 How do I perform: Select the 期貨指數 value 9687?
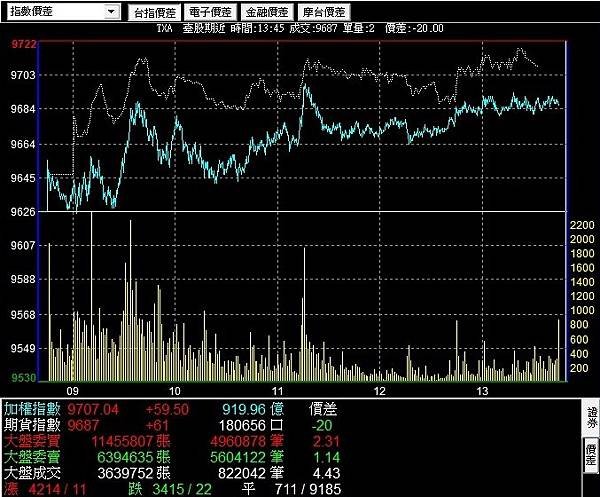point(83,425)
